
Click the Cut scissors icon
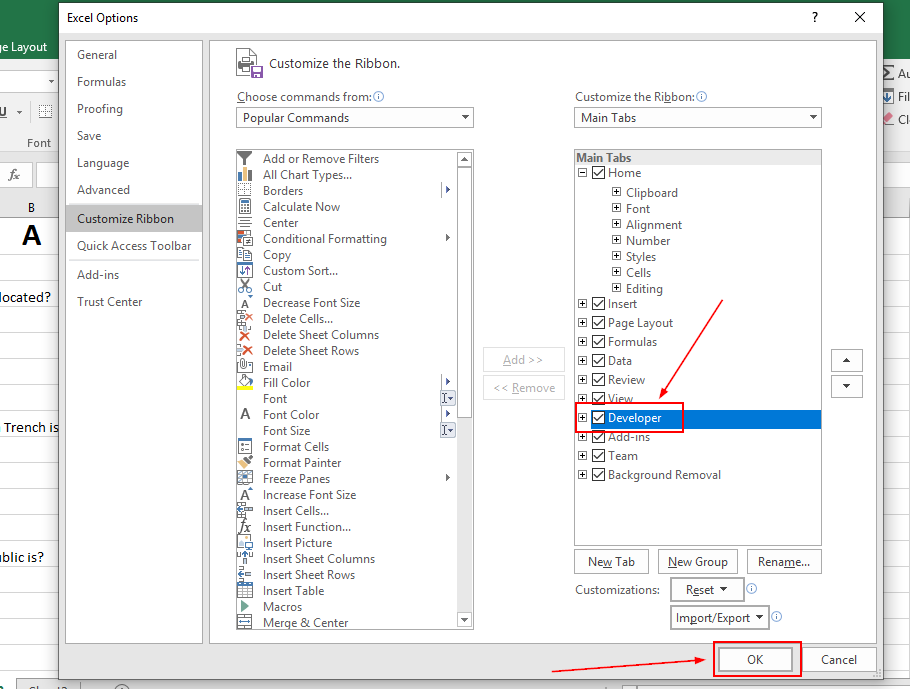tap(245, 287)
